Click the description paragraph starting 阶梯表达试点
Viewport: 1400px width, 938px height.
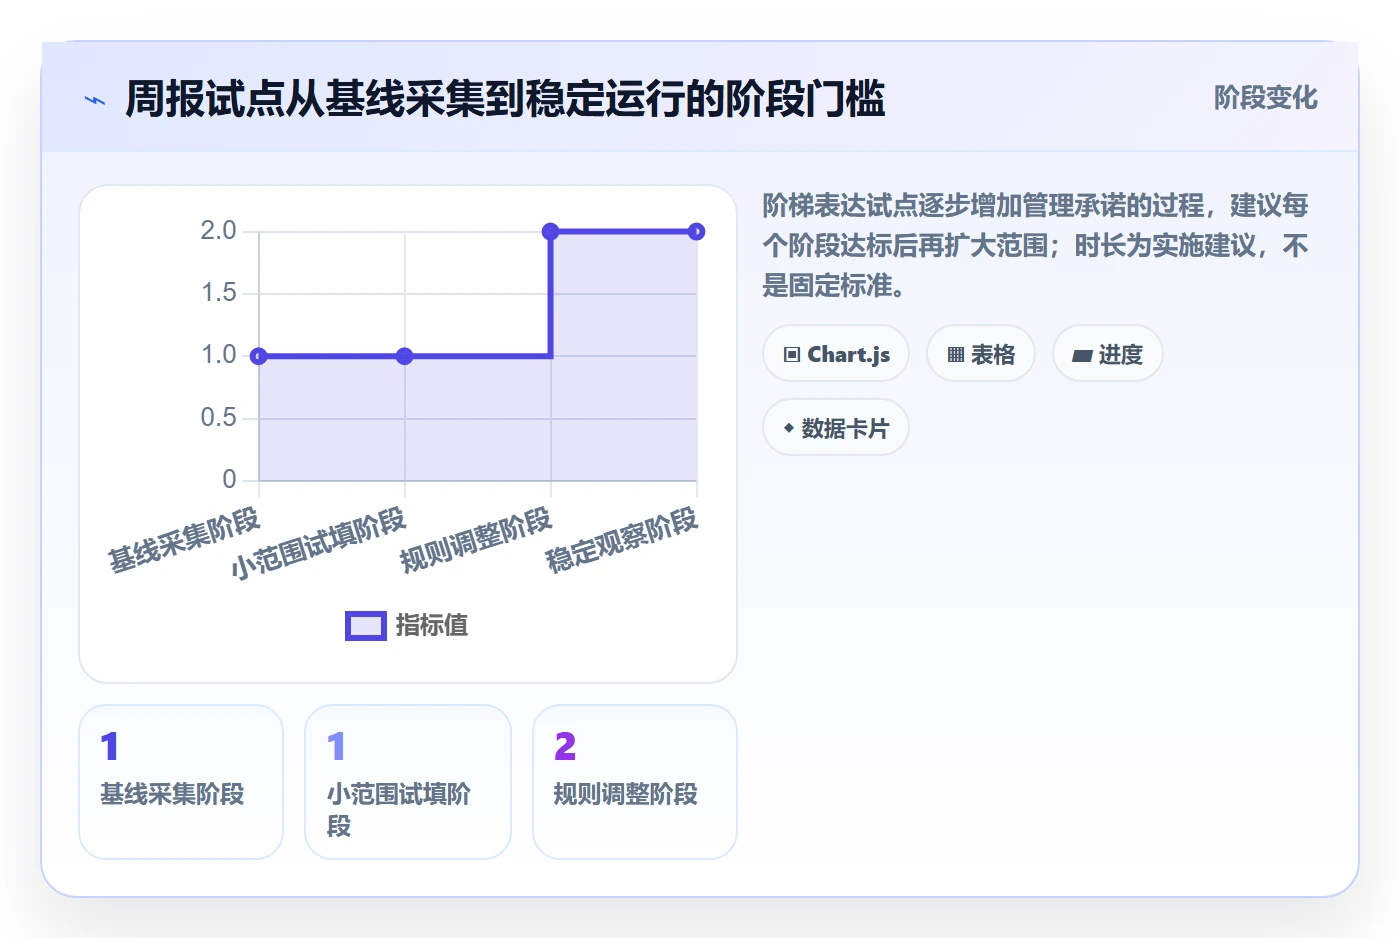(x=1036, y=246)
